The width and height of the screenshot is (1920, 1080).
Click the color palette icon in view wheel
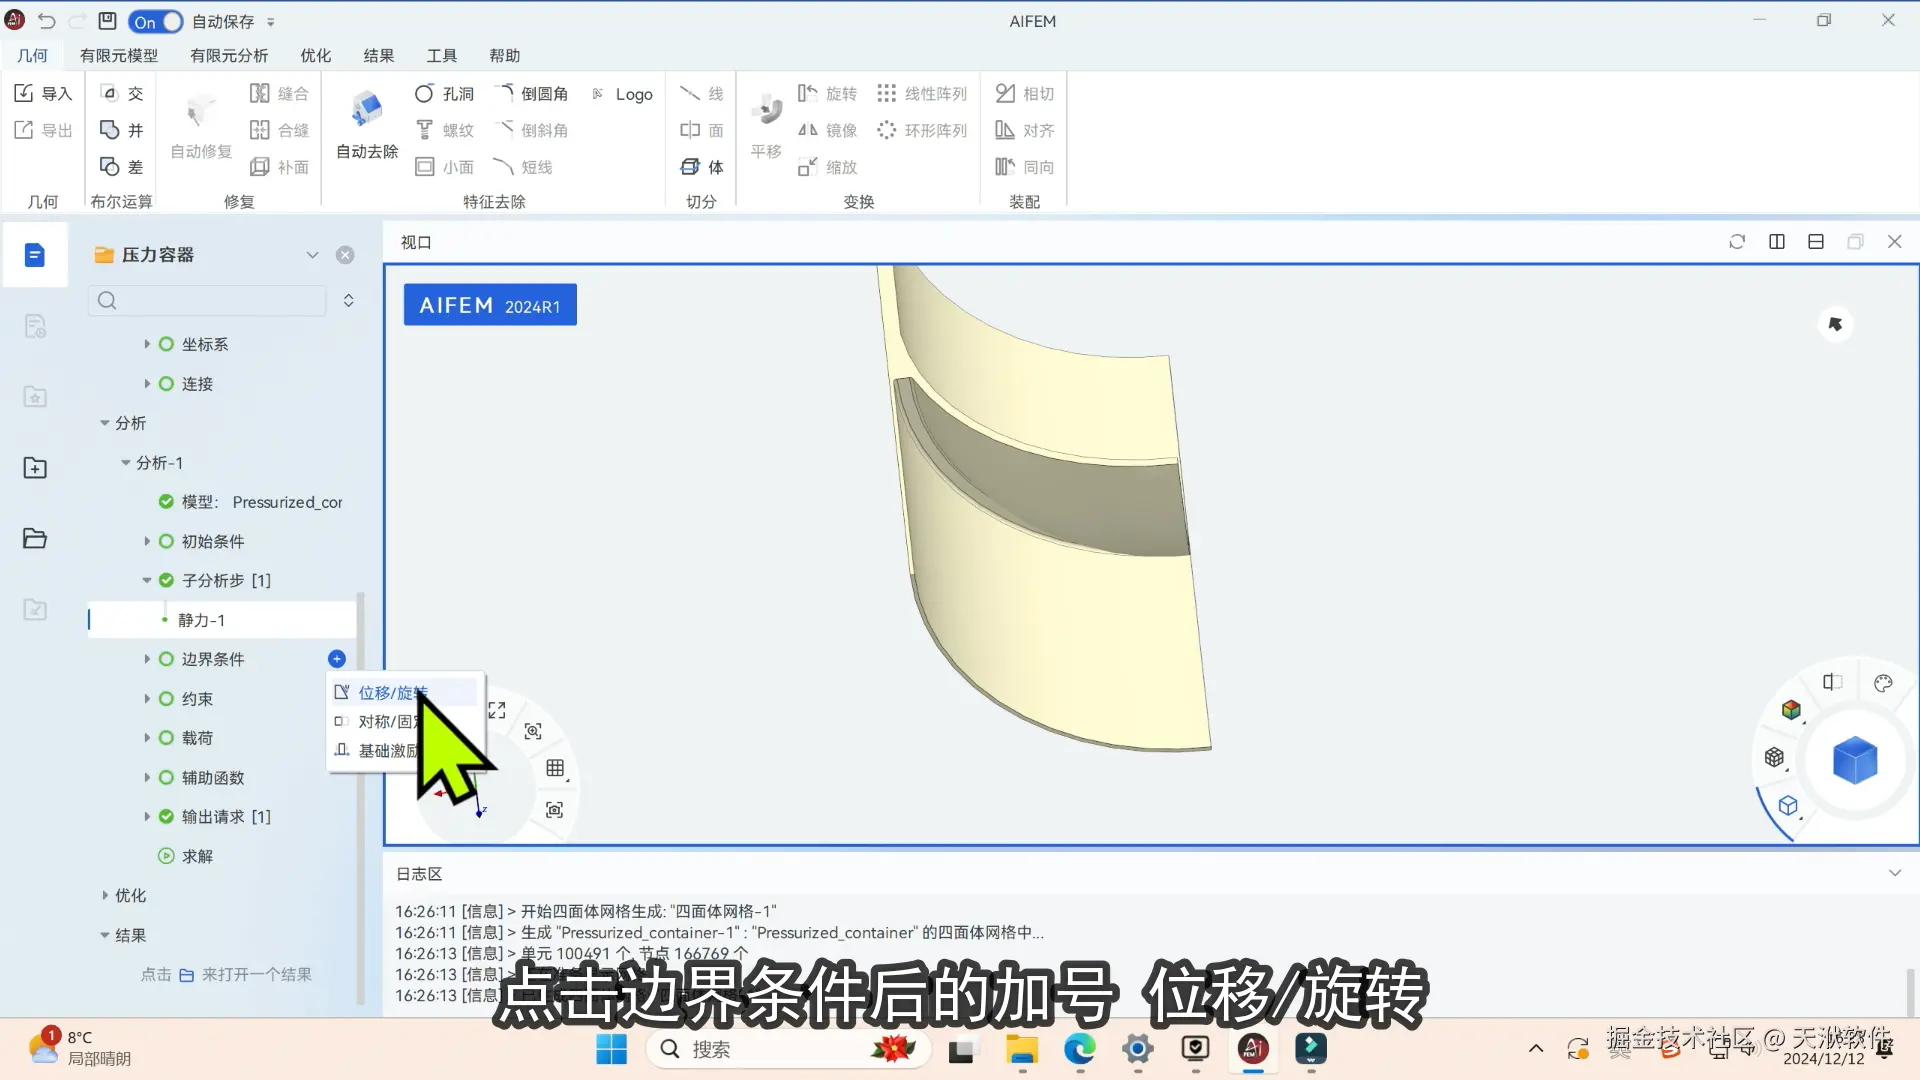pos(1883,684)
